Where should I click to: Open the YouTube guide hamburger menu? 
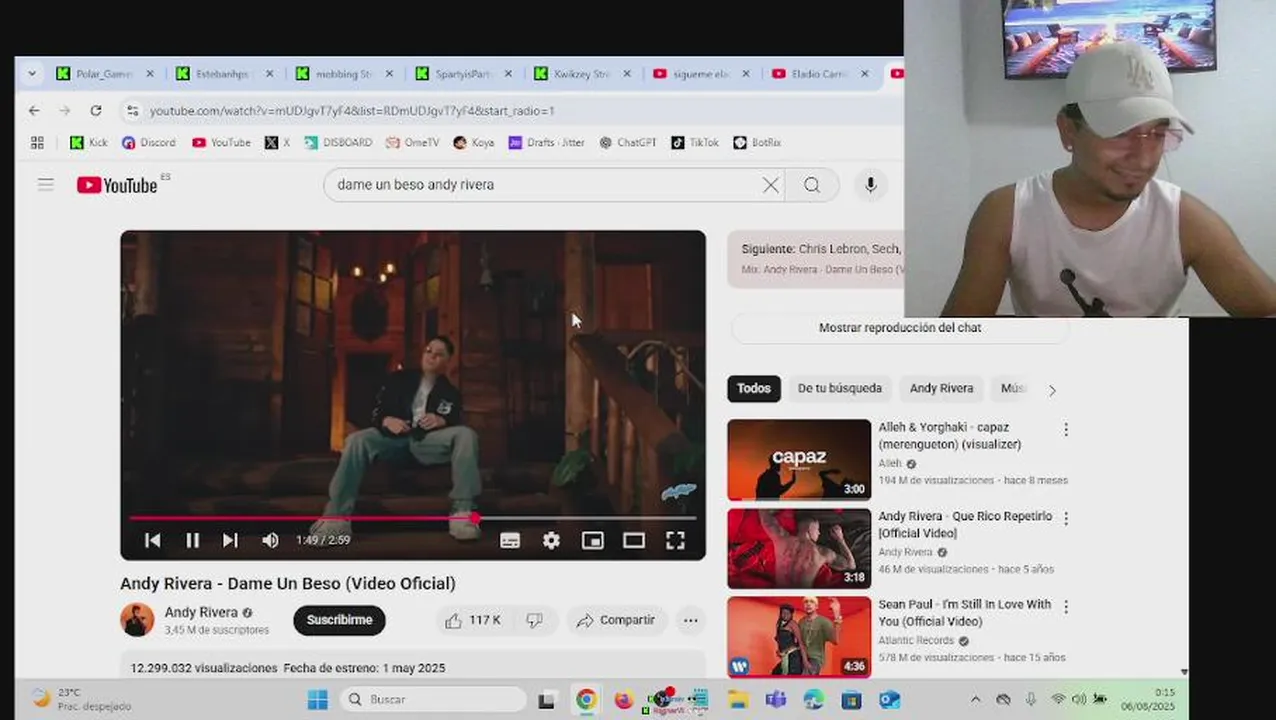tap(46, 184)
